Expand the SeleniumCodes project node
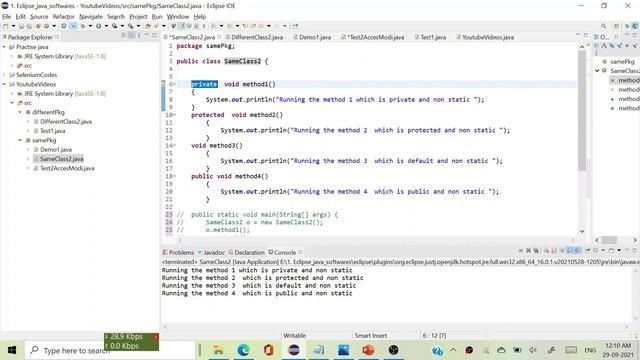640x360 pixels. click(4, 75)
